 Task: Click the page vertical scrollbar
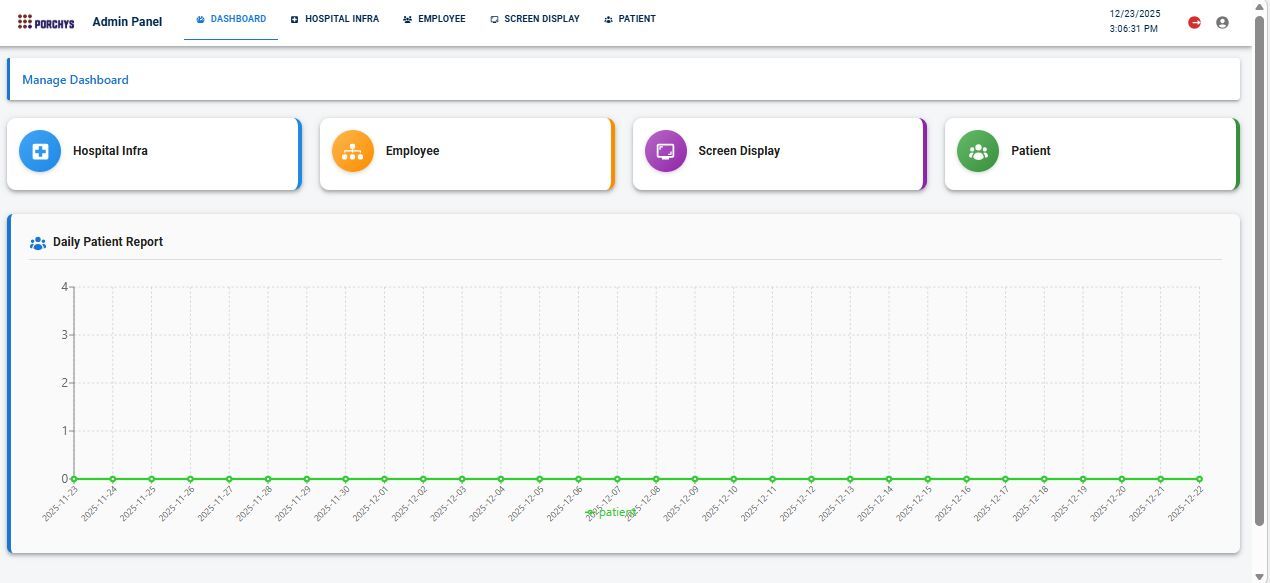[x=1259, y=270]
